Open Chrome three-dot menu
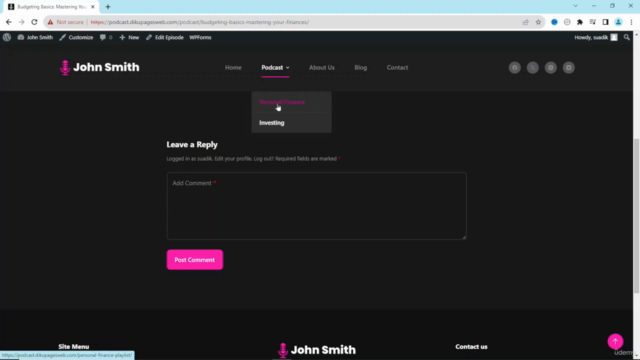This screenshot has height=360, width=640. 631,22
